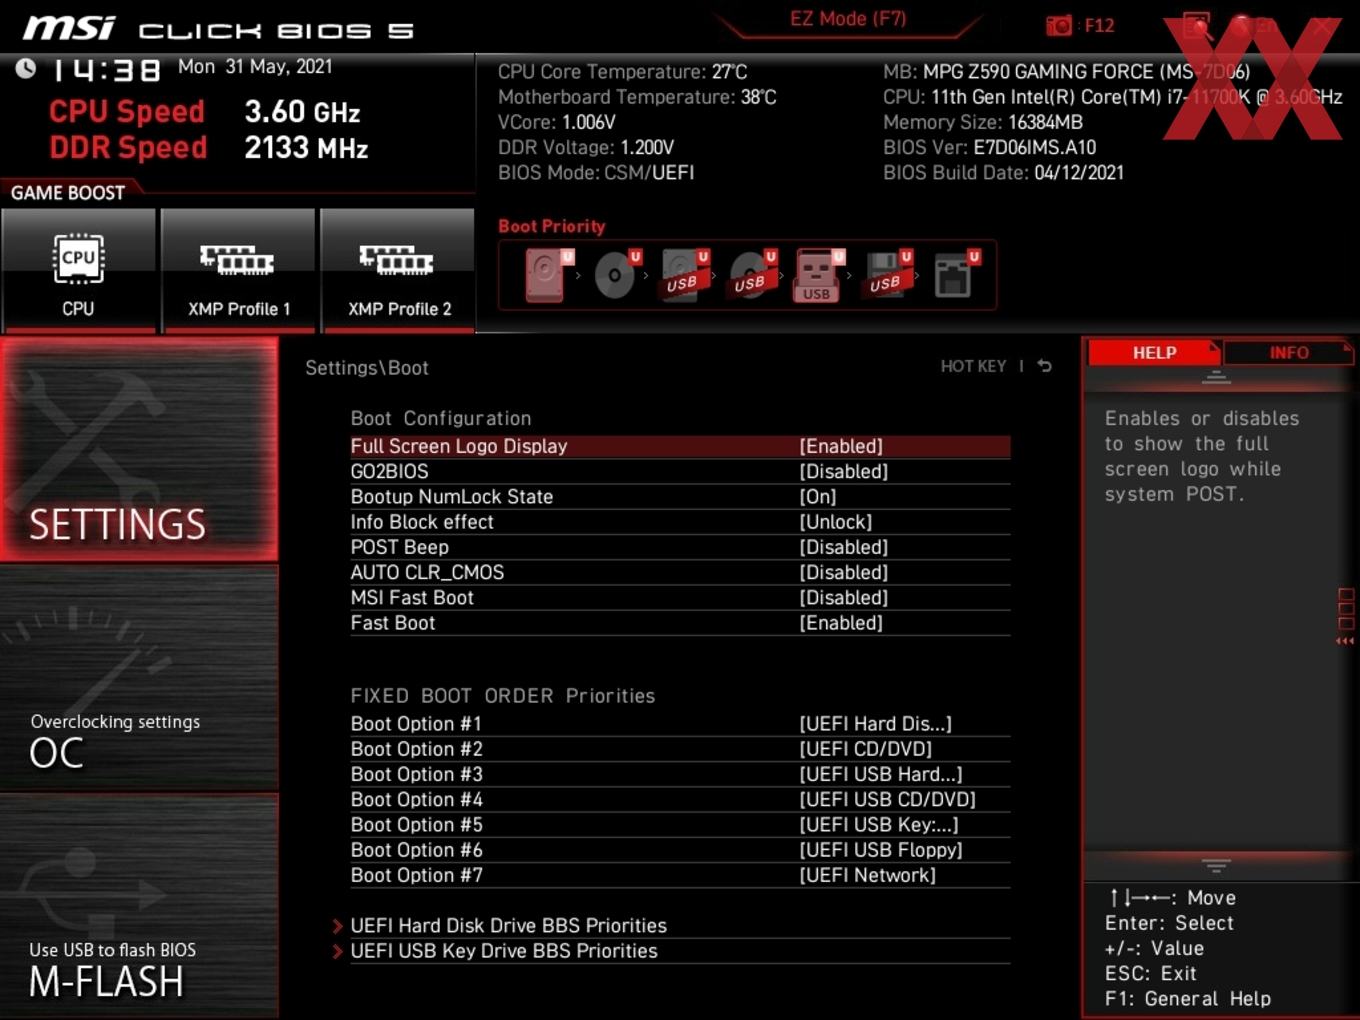Select the Info Block effect label
The width and height of the screenshot is (1360, 1020).
422,522
